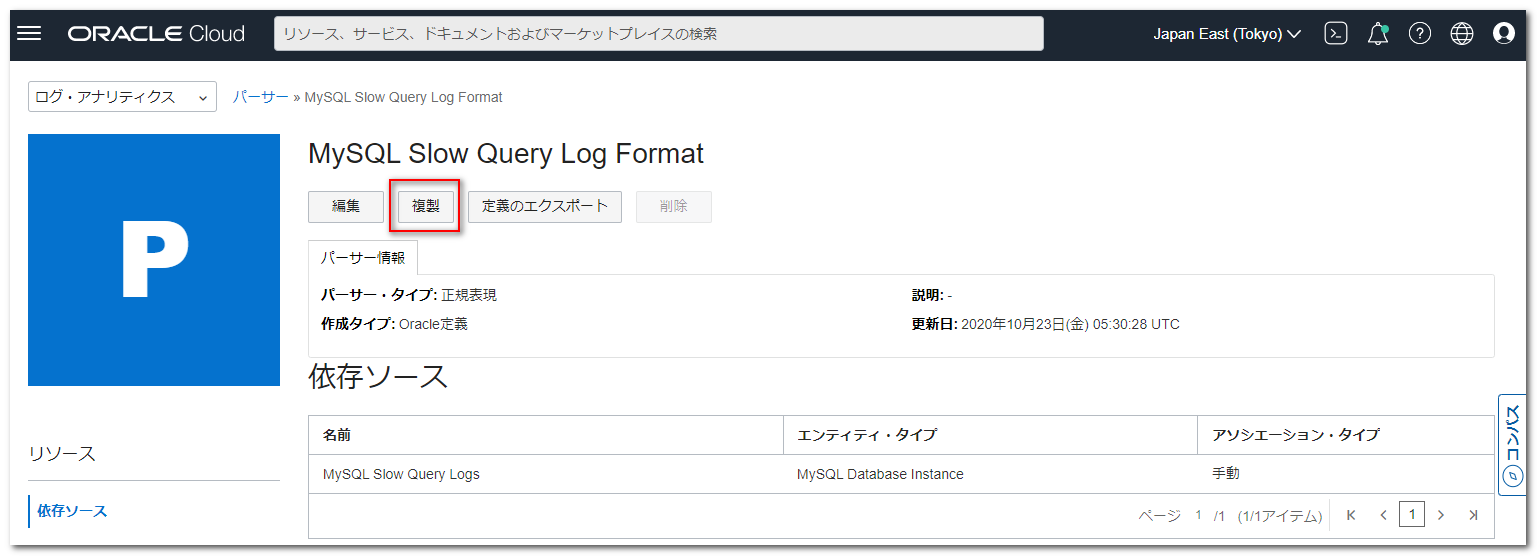1537x556 pixels.
Task: Click 定義のエクスポート button
Action: click(x=545, y=206)
